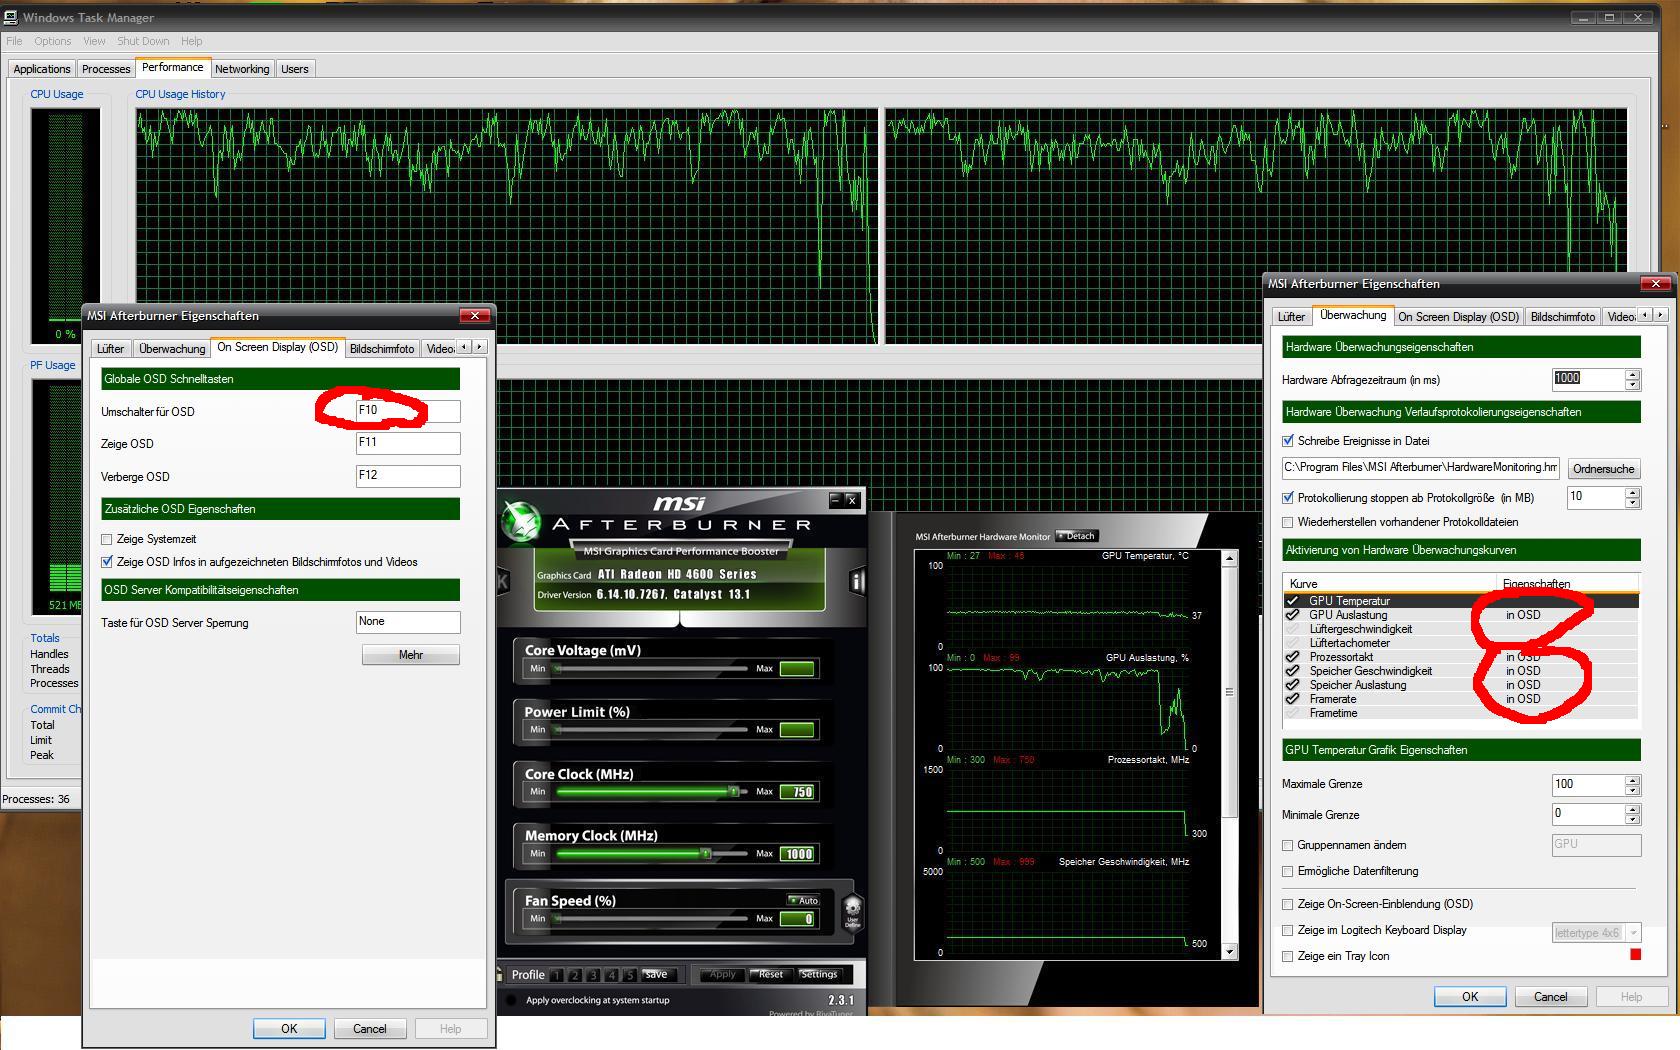Confirm OK in the Überwachung properties dialog
This screenshot has height=1050, width=1680.
(x=1470, y=997)
